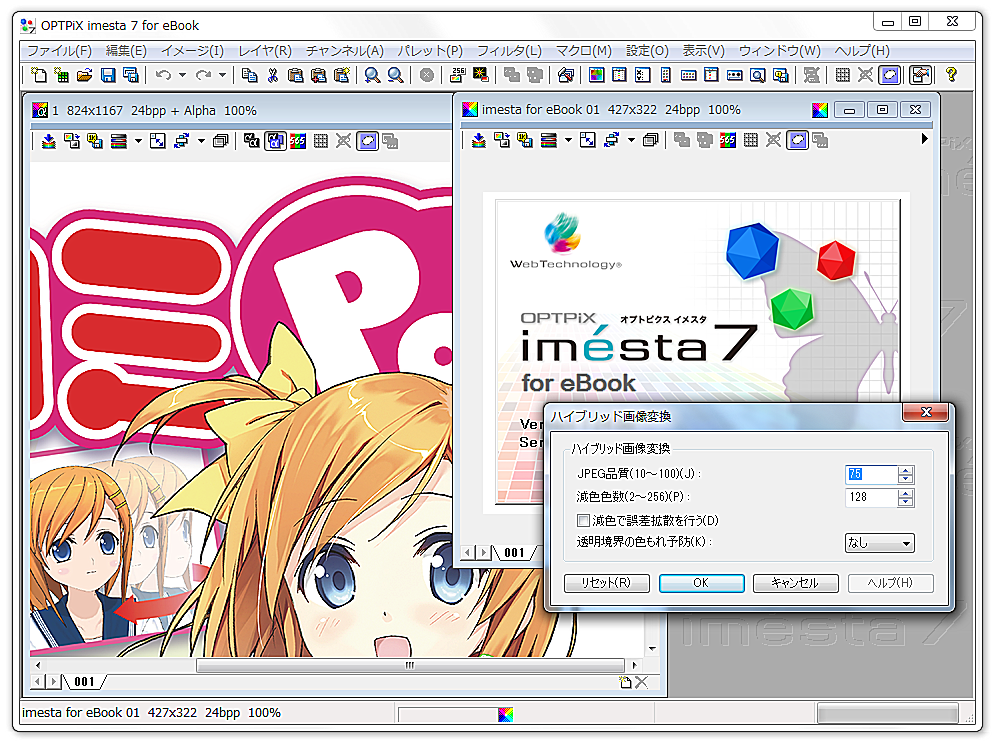Toggle the highlighted preview icon in window 1 toolbar
Viewport: 998px width, 745px height.
[x=368, y=141]
